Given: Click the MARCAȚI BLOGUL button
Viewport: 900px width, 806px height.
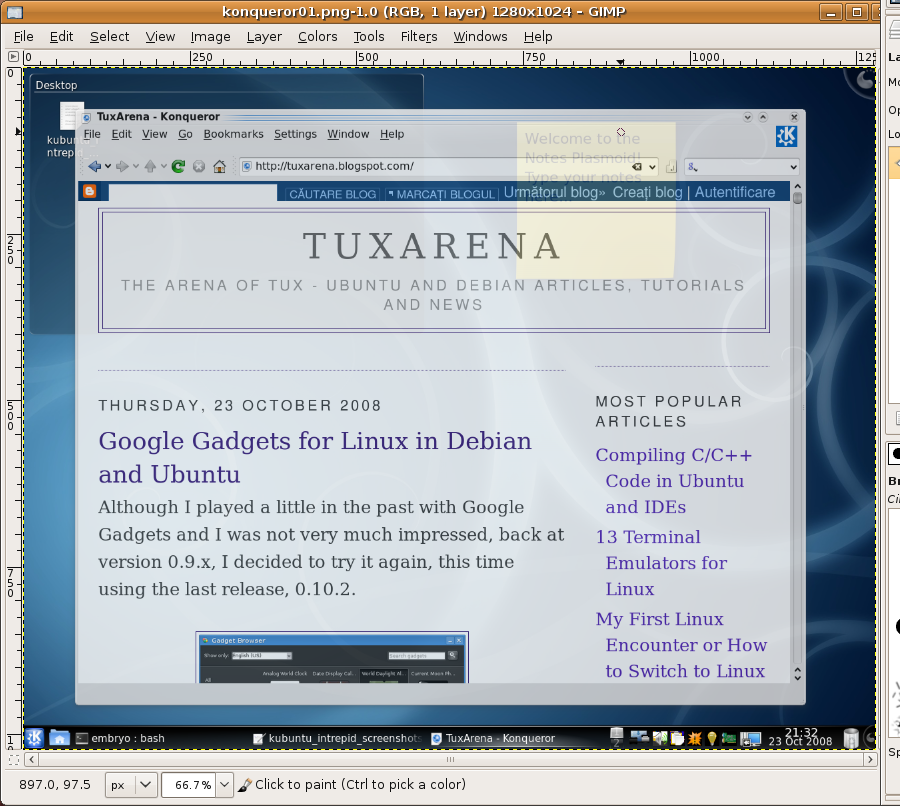Looking at the screenshot, I should click(441, 194).
